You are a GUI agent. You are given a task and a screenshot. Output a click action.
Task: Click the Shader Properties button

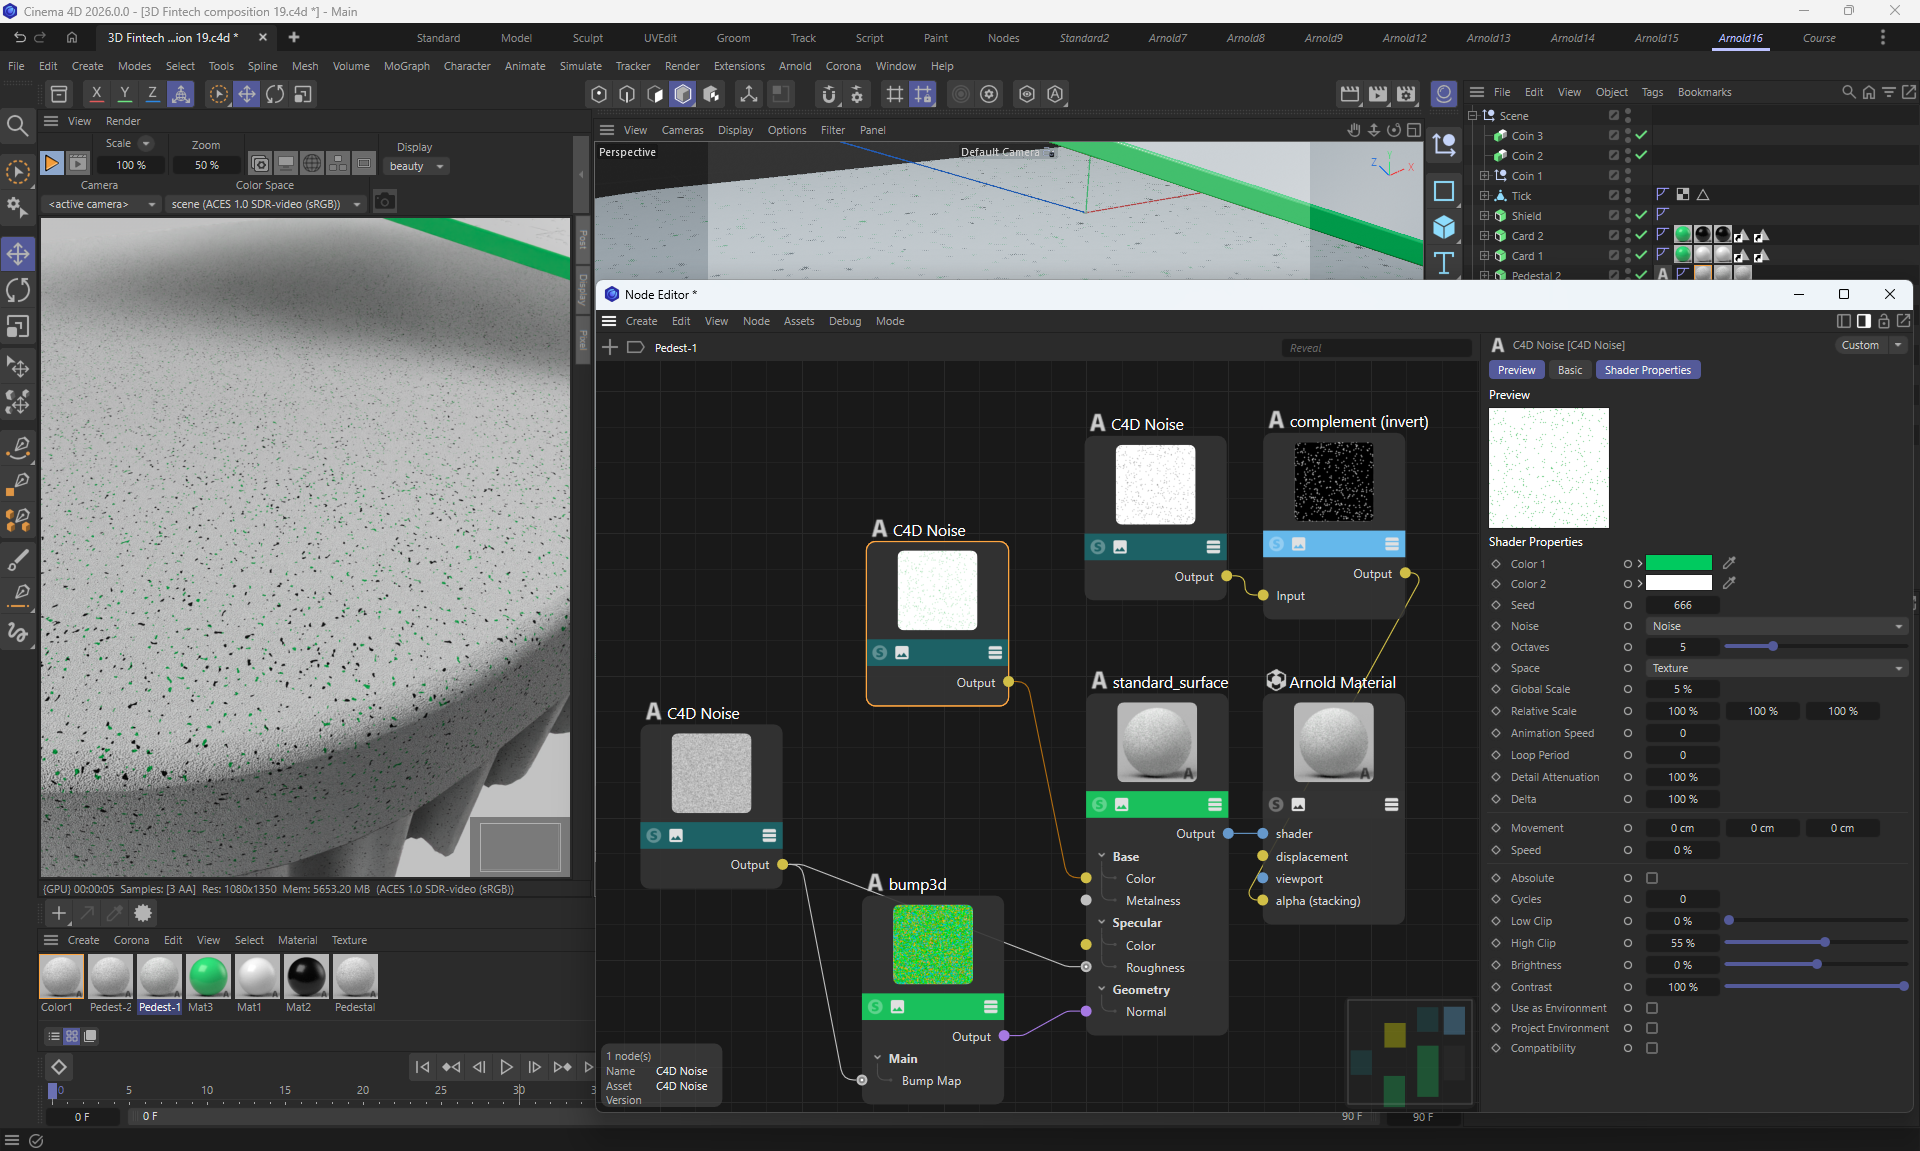[1647, 370]
